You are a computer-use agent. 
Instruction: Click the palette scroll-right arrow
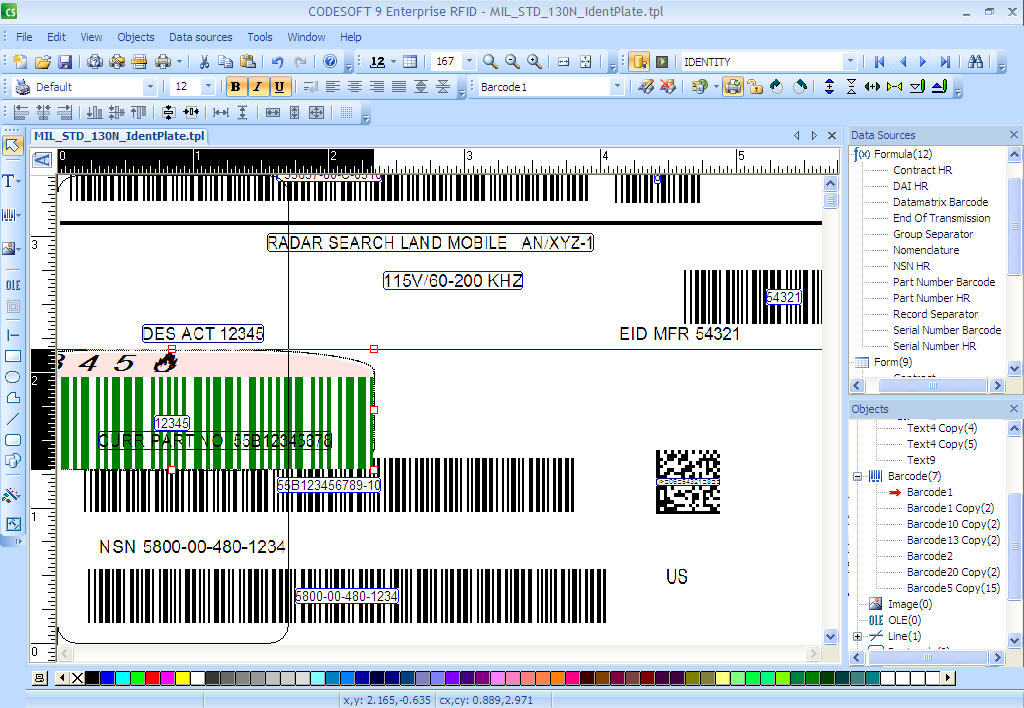[948, 678]
